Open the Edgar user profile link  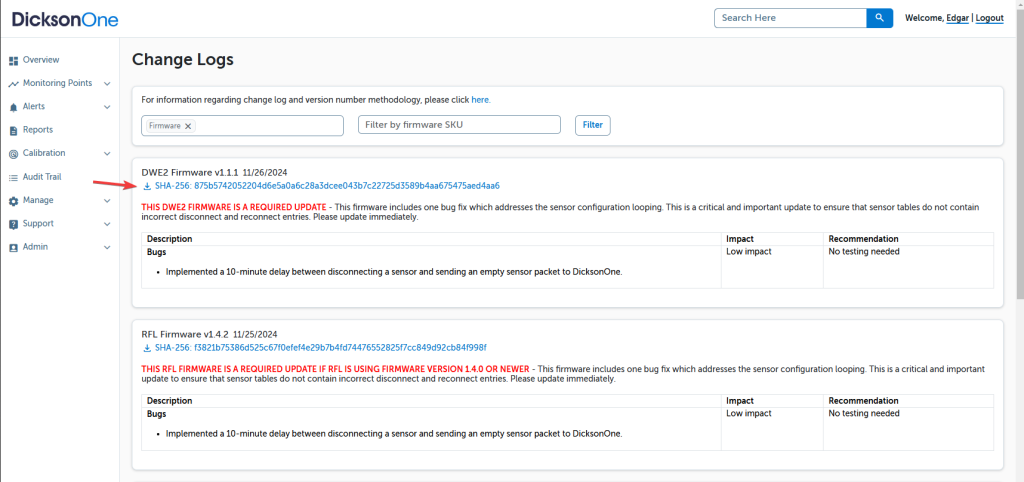pos(957,18)
